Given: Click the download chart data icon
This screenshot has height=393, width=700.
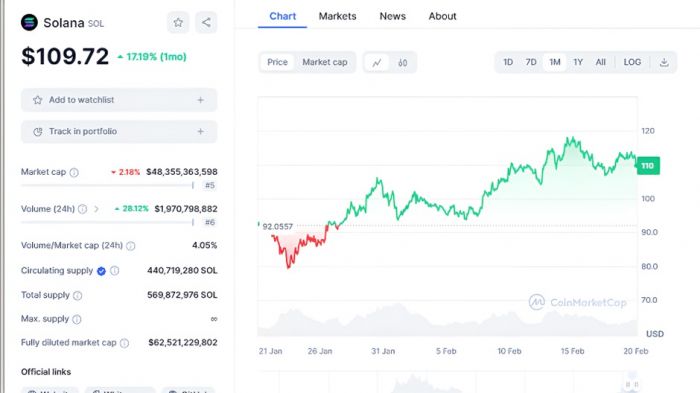Looking at the screenshot, I should [664, 63].
